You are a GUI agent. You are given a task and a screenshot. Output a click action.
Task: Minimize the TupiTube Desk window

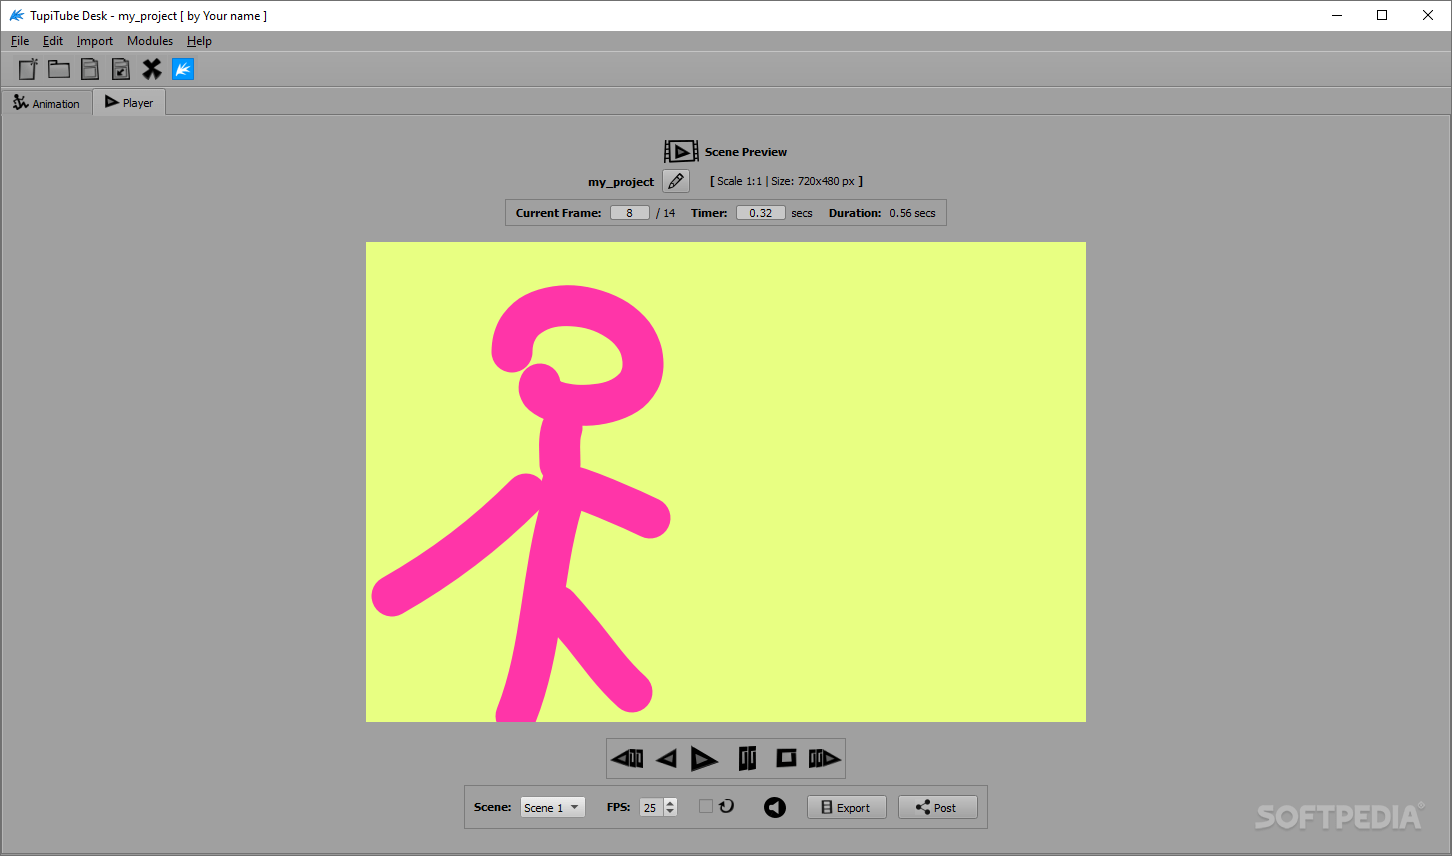coord(1337,15)
